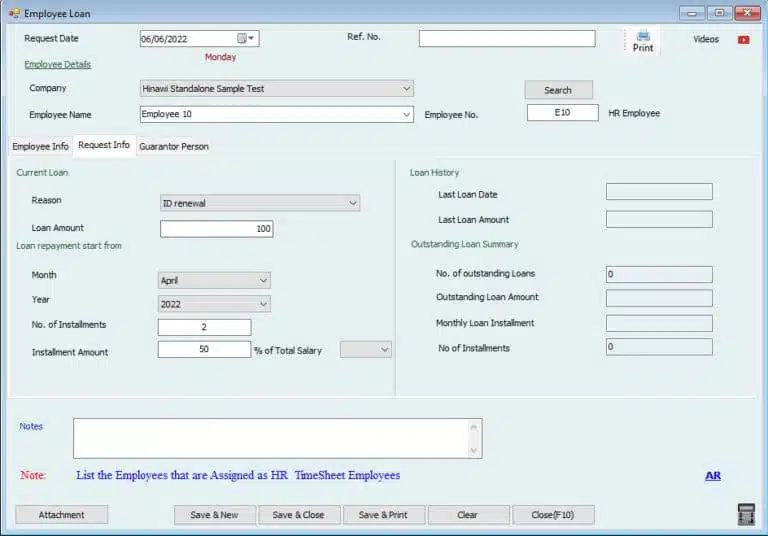Open the Employee Details link
768x536 pixels.
point(57,64)
